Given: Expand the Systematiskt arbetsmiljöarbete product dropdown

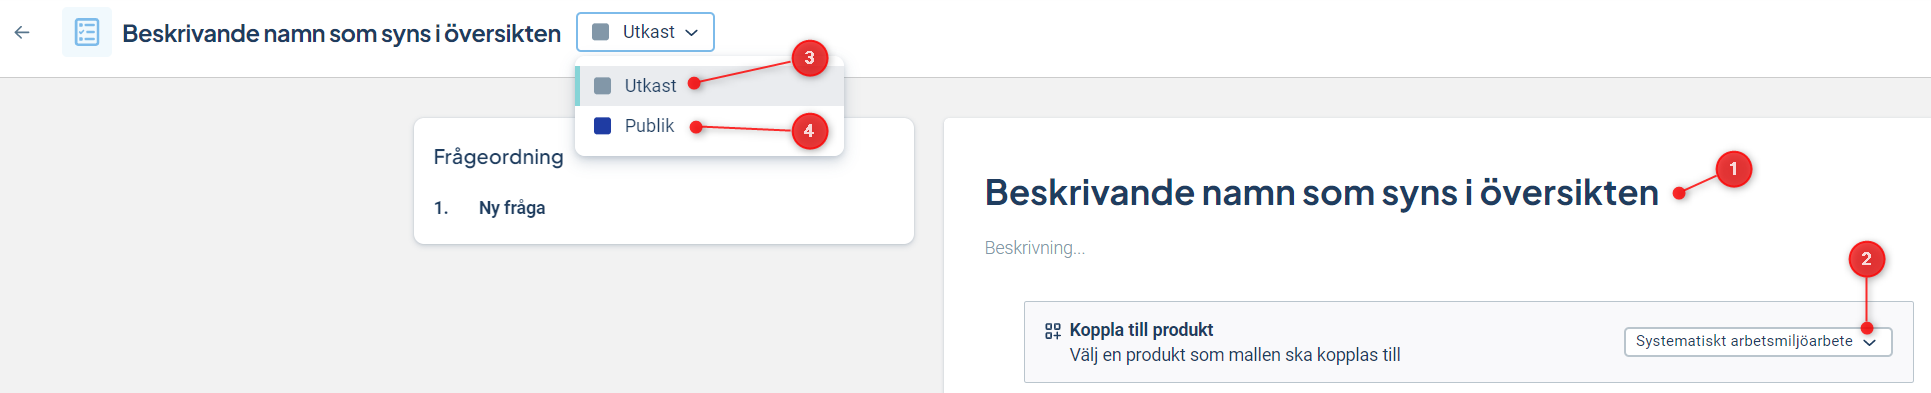Looking at the screenshot, I should tap(1757, 341).
